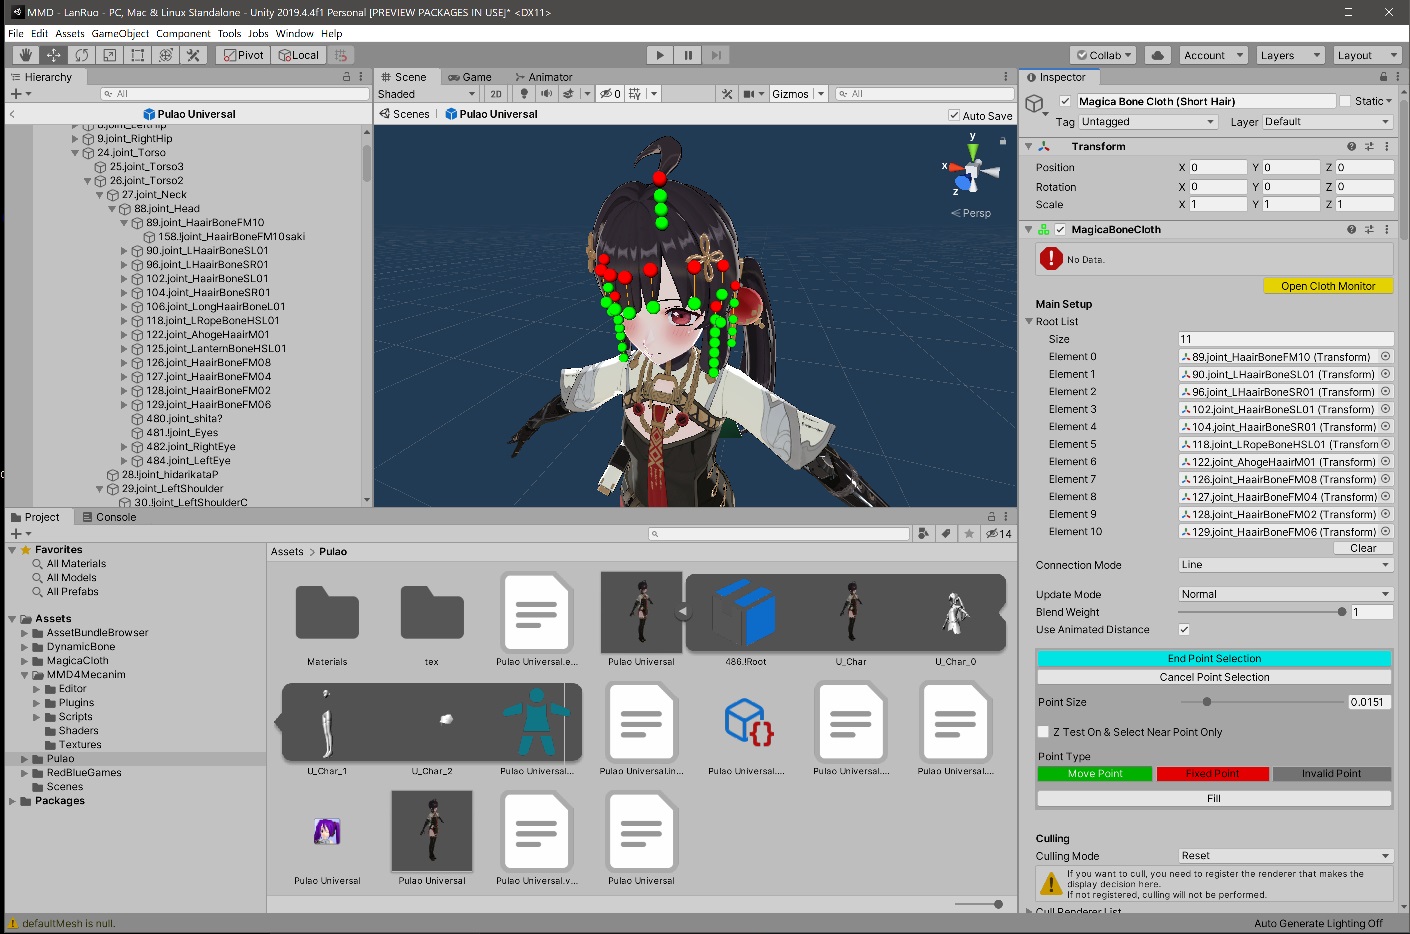Toggle the GameObject active checkbox
Screen dimensions: 1410x934
1065,101
